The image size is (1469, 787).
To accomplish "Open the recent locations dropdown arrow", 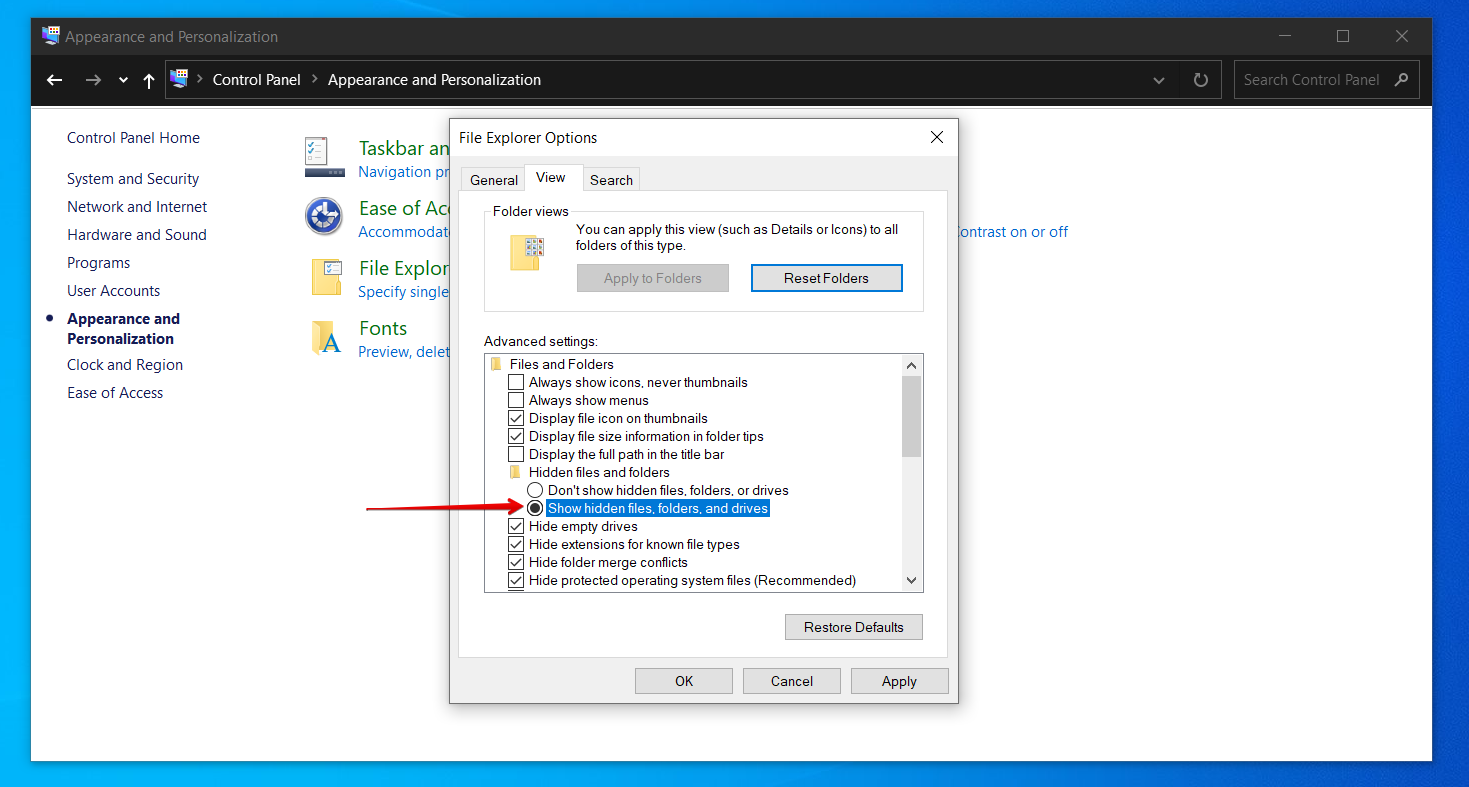I will tap(123, 80).
